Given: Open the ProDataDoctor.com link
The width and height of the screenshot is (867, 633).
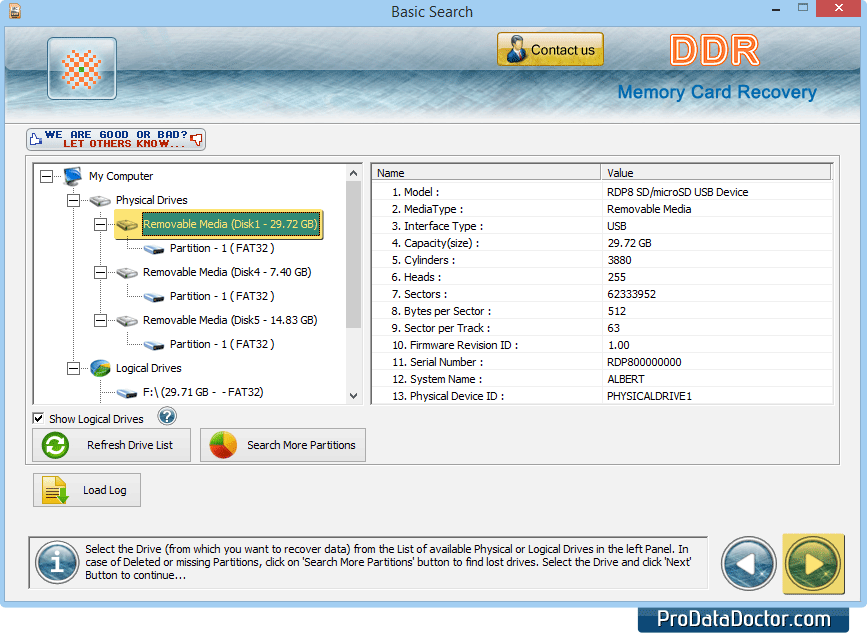Looking at the screenshot, I should pos(743,620).
